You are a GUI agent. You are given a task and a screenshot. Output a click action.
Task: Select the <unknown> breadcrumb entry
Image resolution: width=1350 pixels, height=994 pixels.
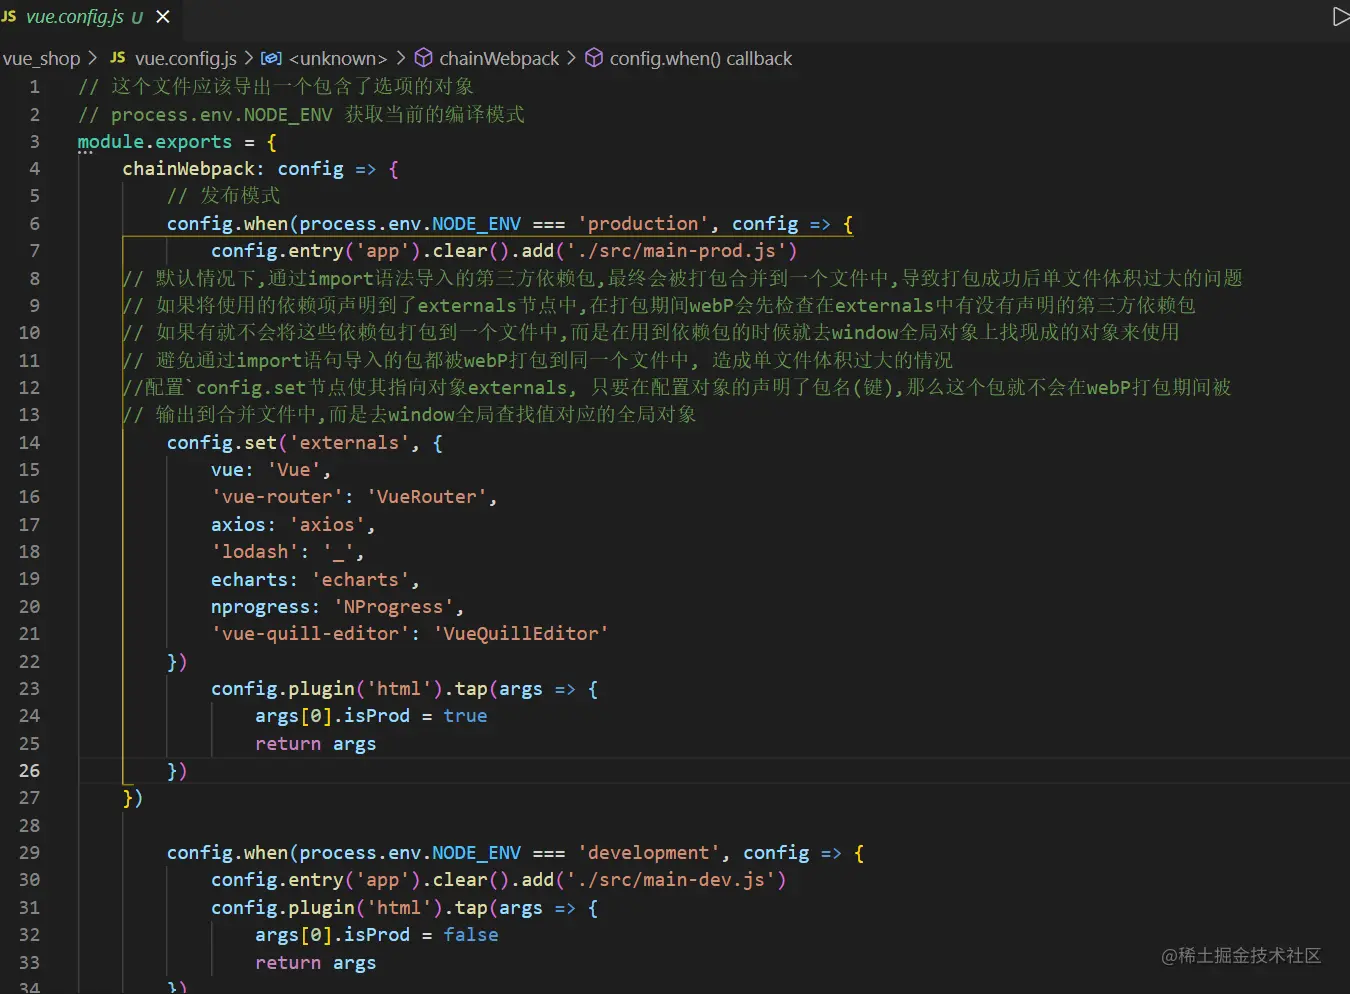click(338, 58)
